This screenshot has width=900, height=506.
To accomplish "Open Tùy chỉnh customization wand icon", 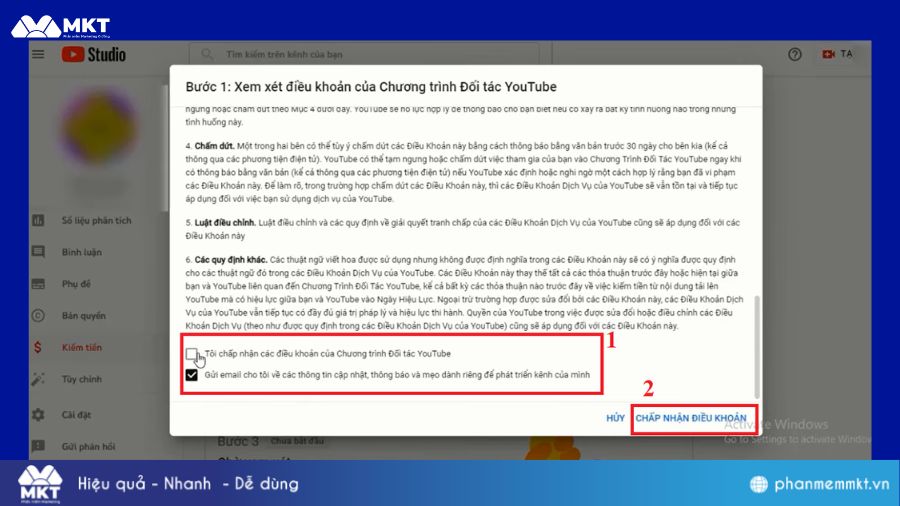I will (38, 379).
